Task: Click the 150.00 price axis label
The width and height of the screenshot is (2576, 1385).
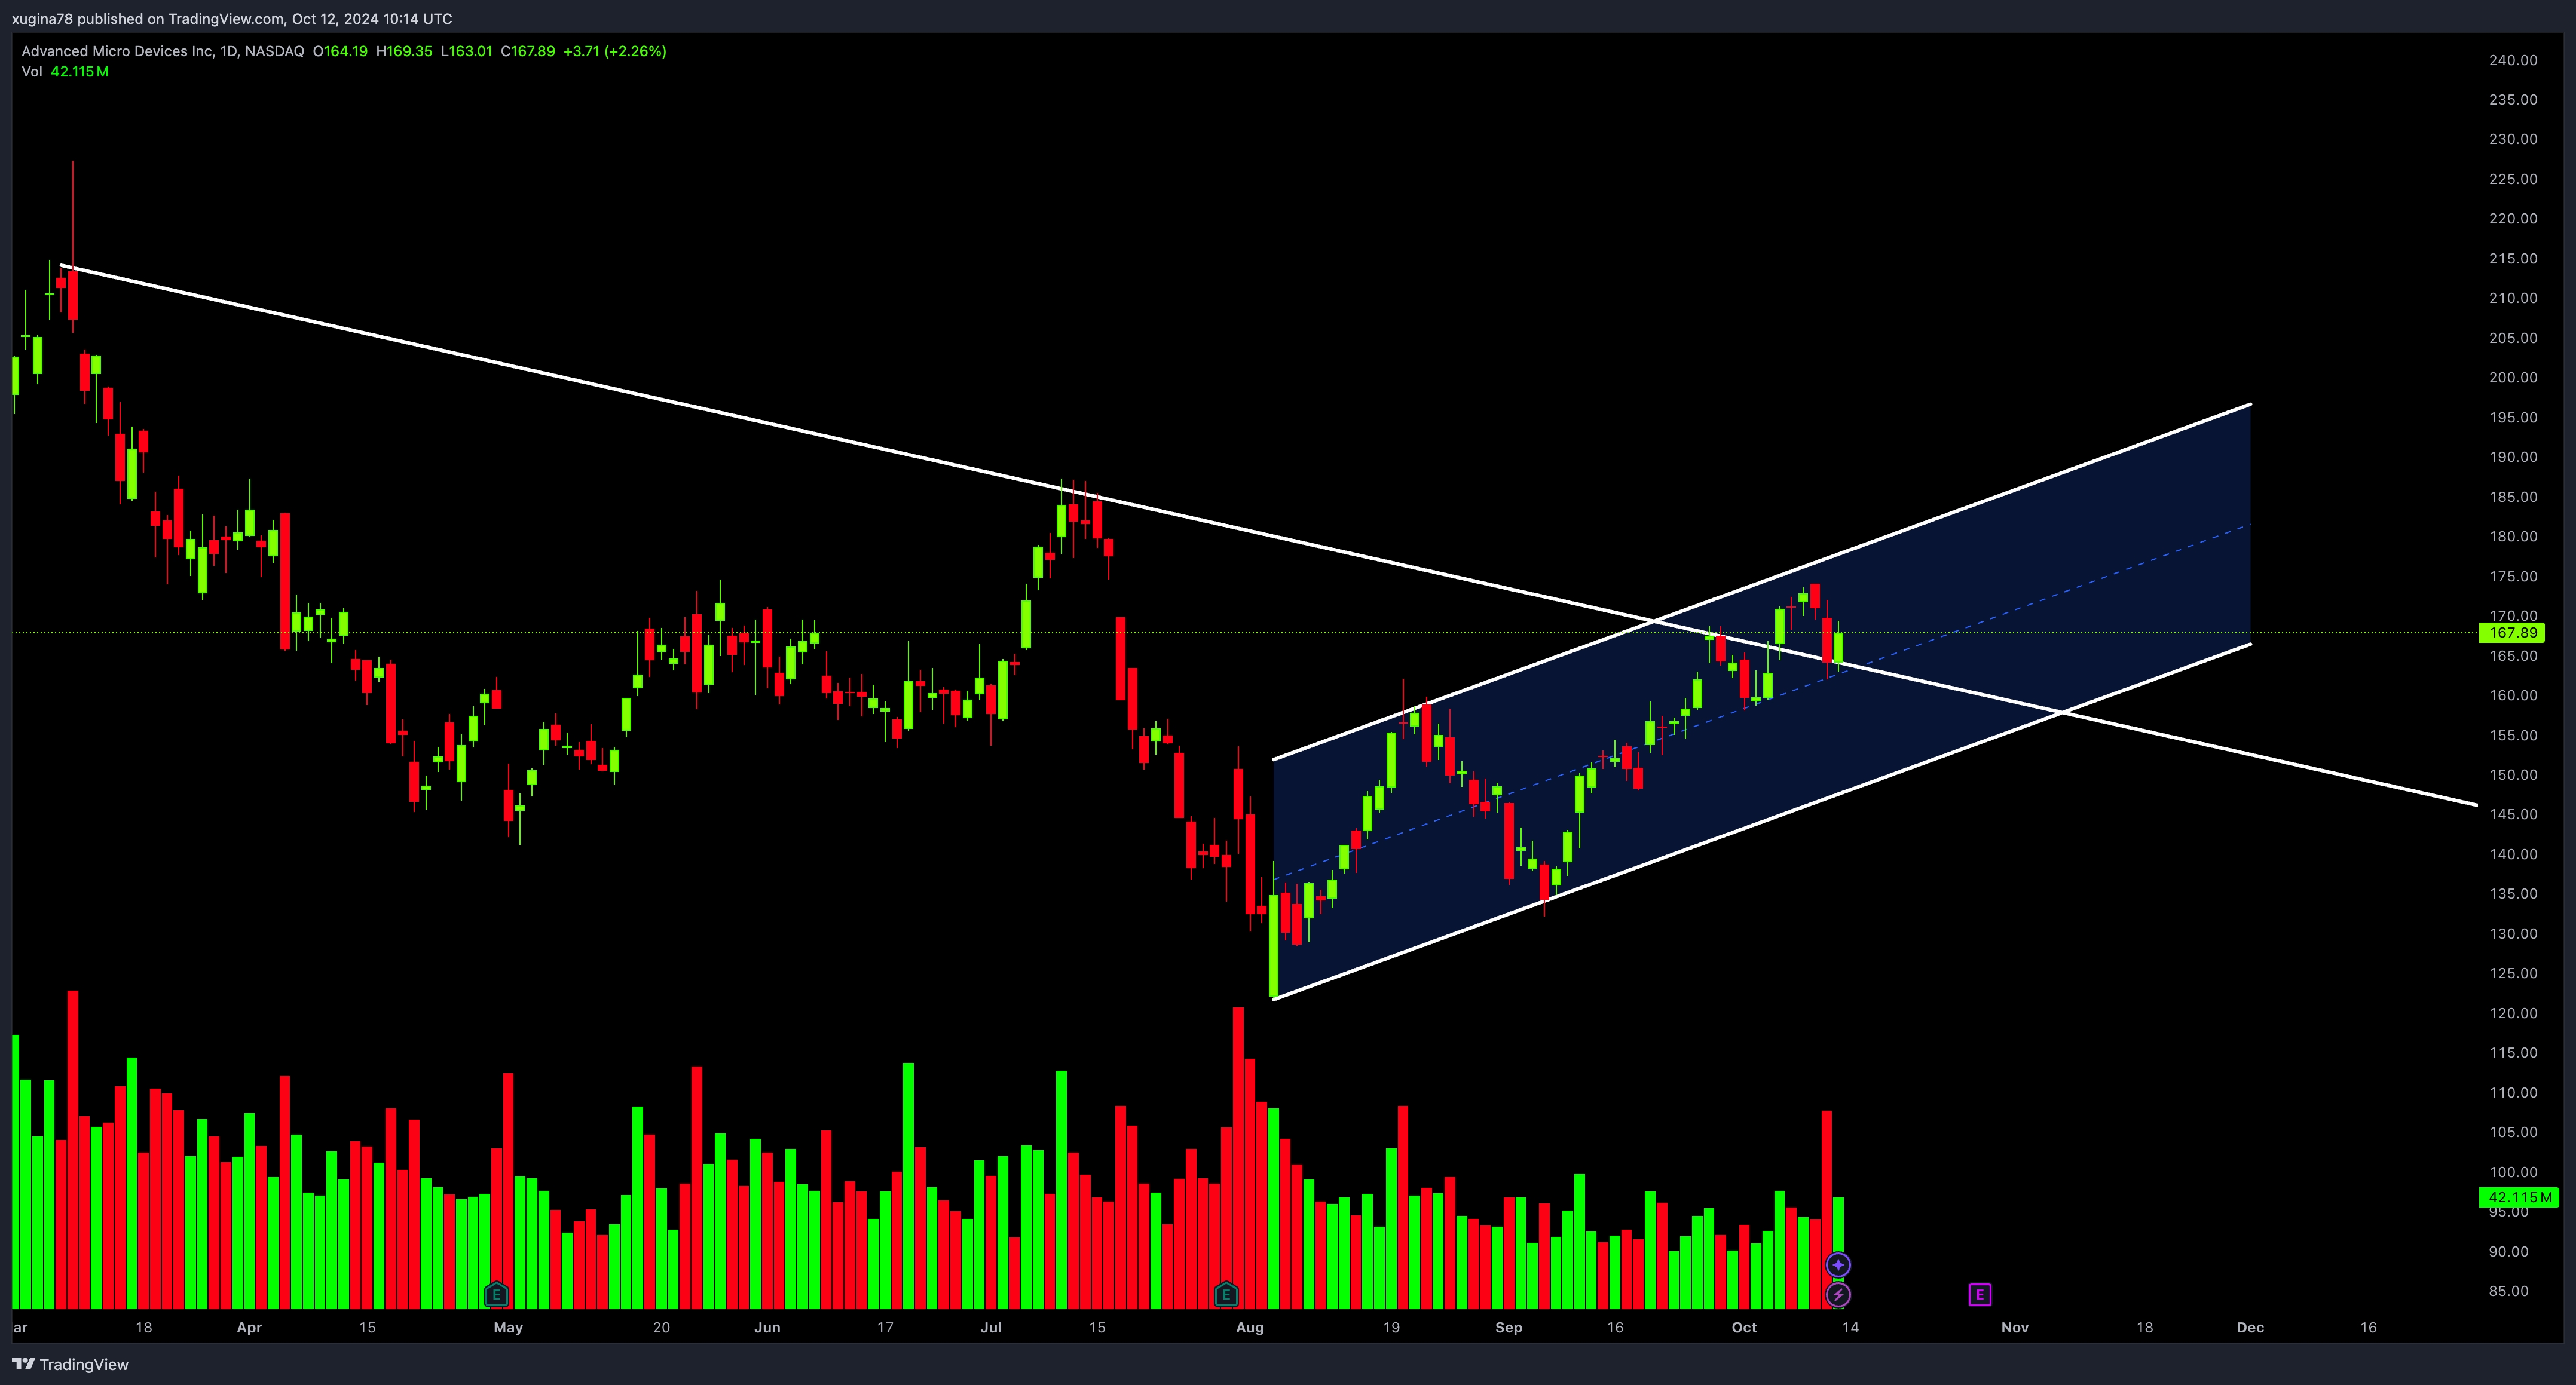Action: pos(2513,775)
